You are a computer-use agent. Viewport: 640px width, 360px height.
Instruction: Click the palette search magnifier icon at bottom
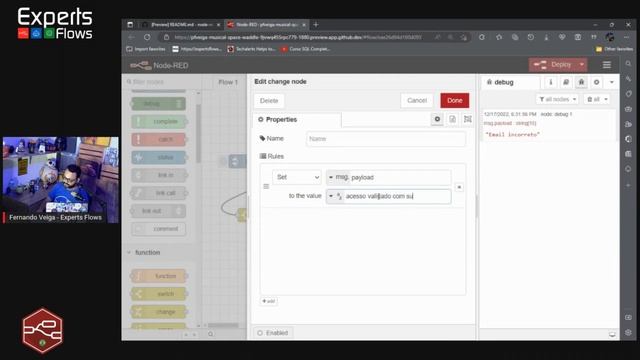[211, 334]
